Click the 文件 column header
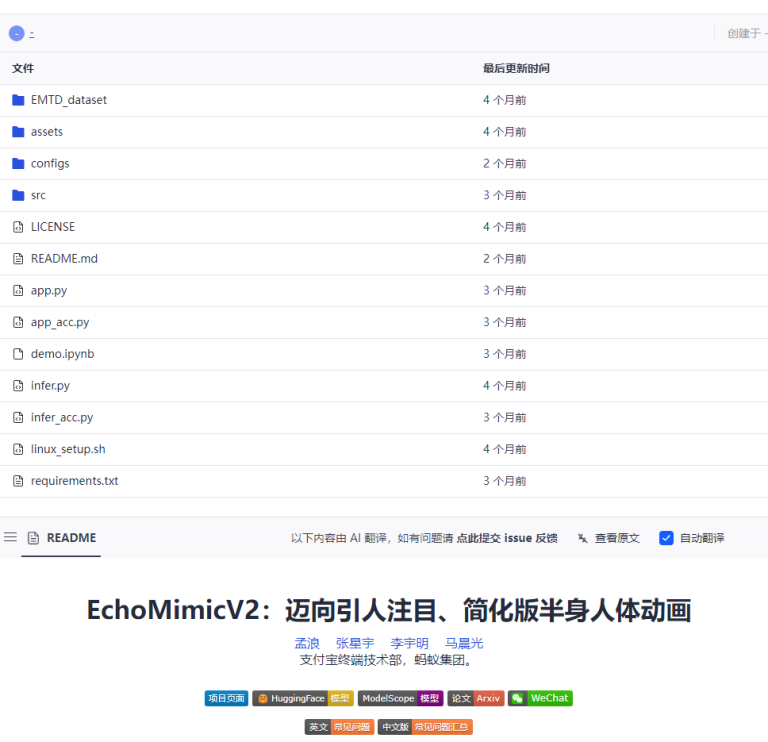 23,68
